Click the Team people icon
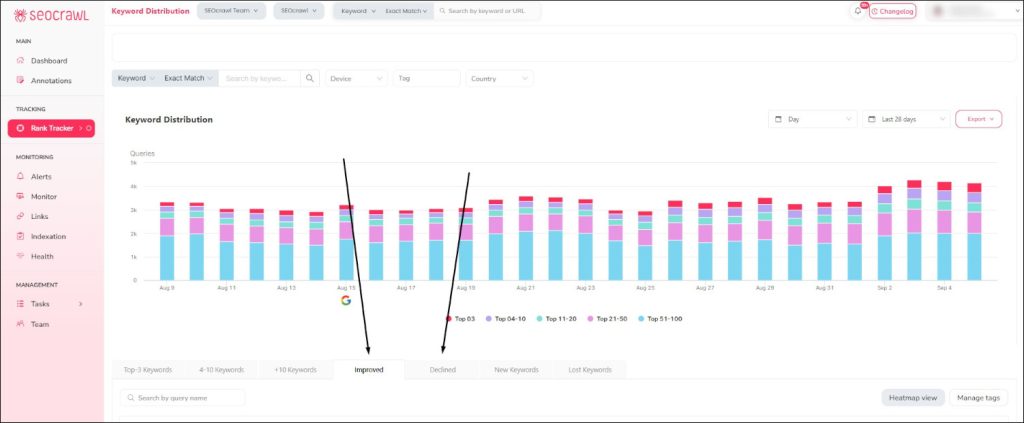 pyautogui.click(x=20, y=324)
